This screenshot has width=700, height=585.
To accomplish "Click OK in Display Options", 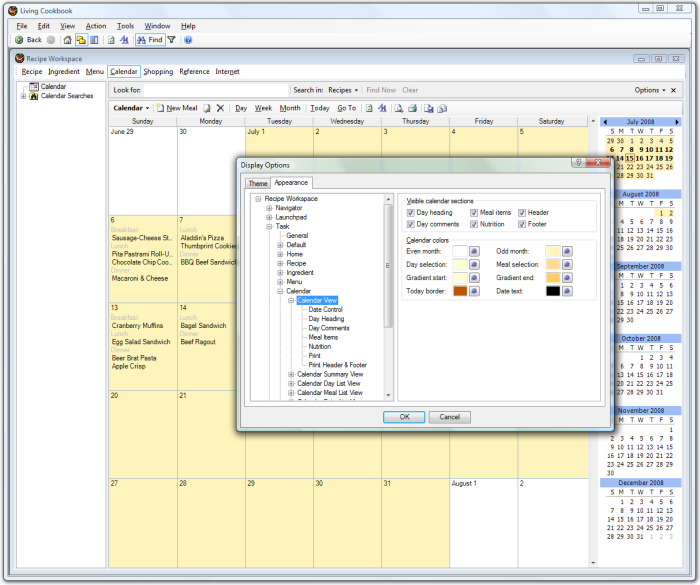I will 404,417.
